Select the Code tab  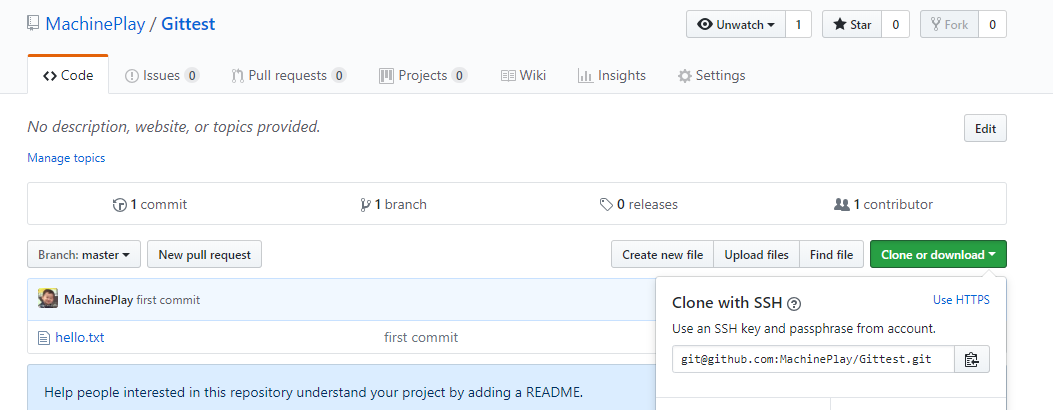pyautogui.click(x=68, y=75)
